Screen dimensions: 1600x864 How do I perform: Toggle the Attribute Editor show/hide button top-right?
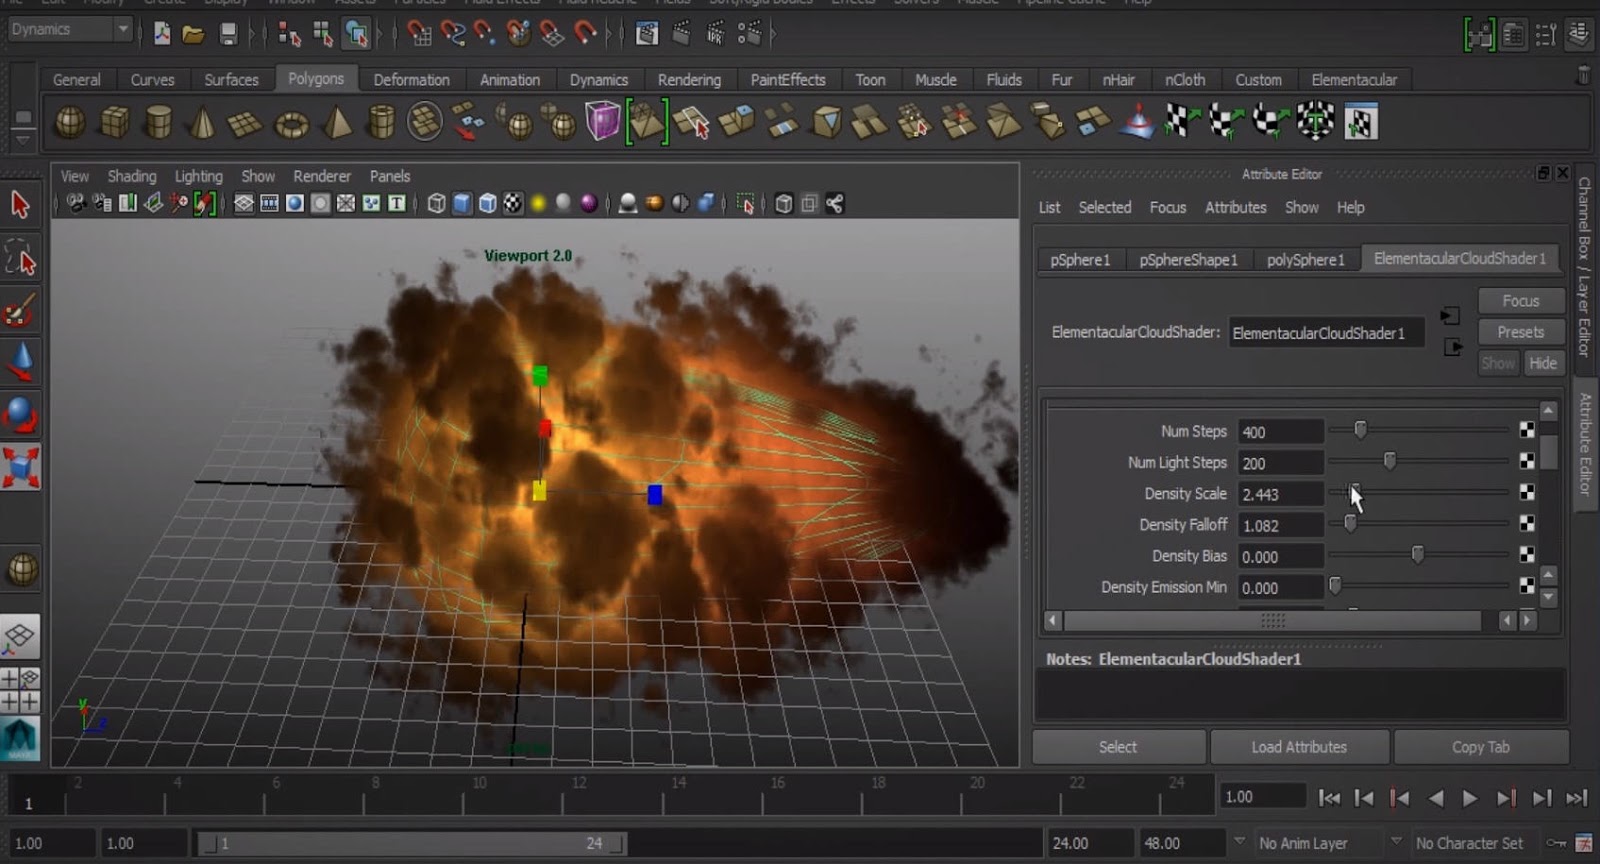[x=1514, y=36]
